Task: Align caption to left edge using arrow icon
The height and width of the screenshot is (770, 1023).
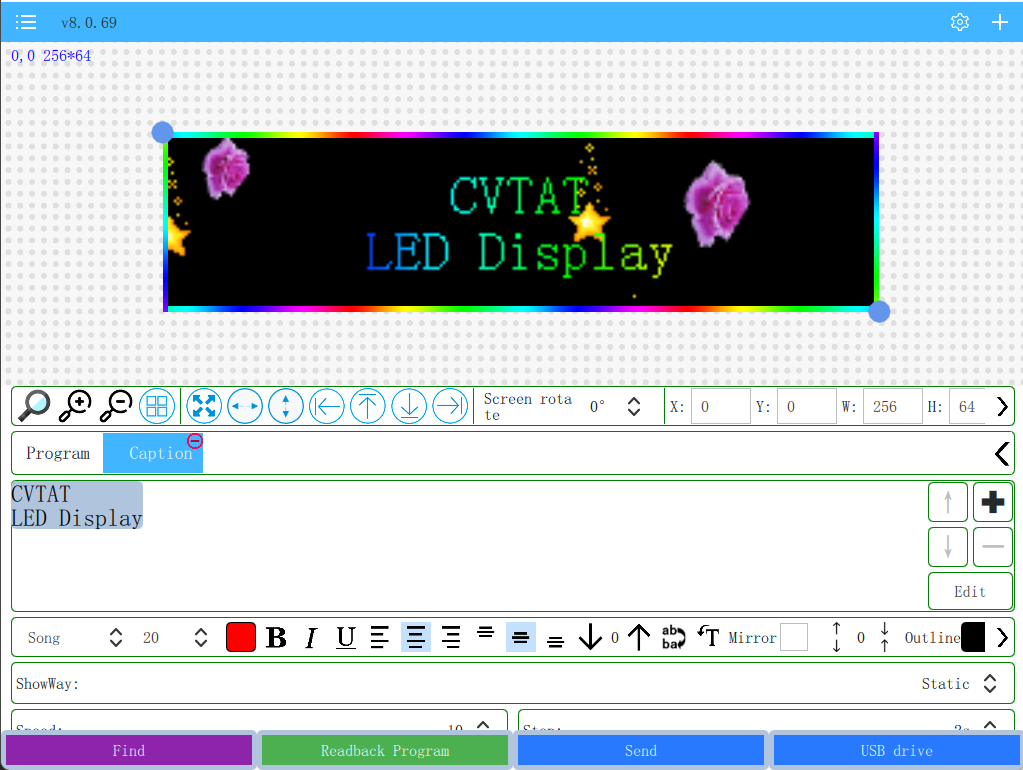Action: tap(327, 406)
